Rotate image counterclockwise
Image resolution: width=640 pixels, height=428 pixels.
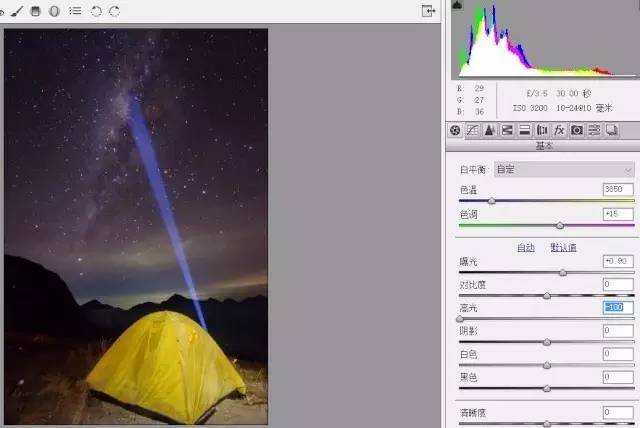(96, 11)
